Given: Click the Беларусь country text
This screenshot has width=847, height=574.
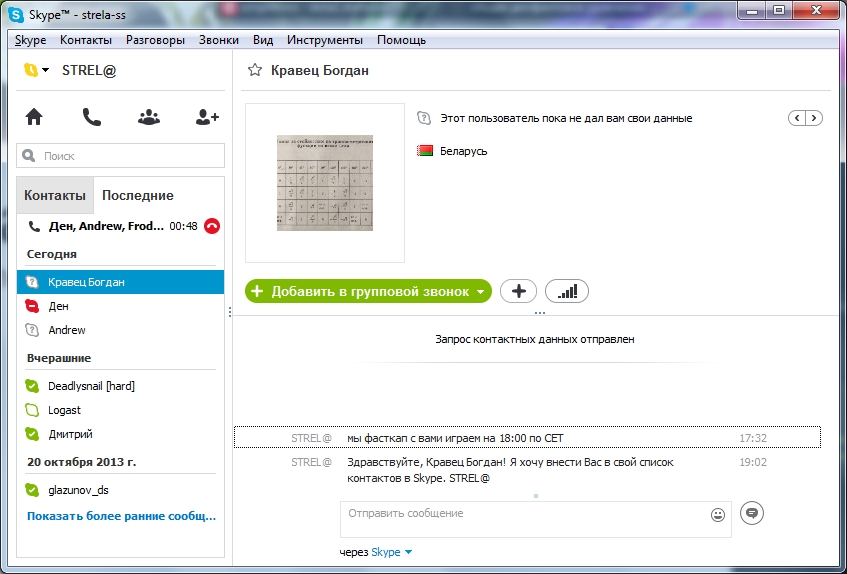Looking at the screenshot, I should [463, 151].
